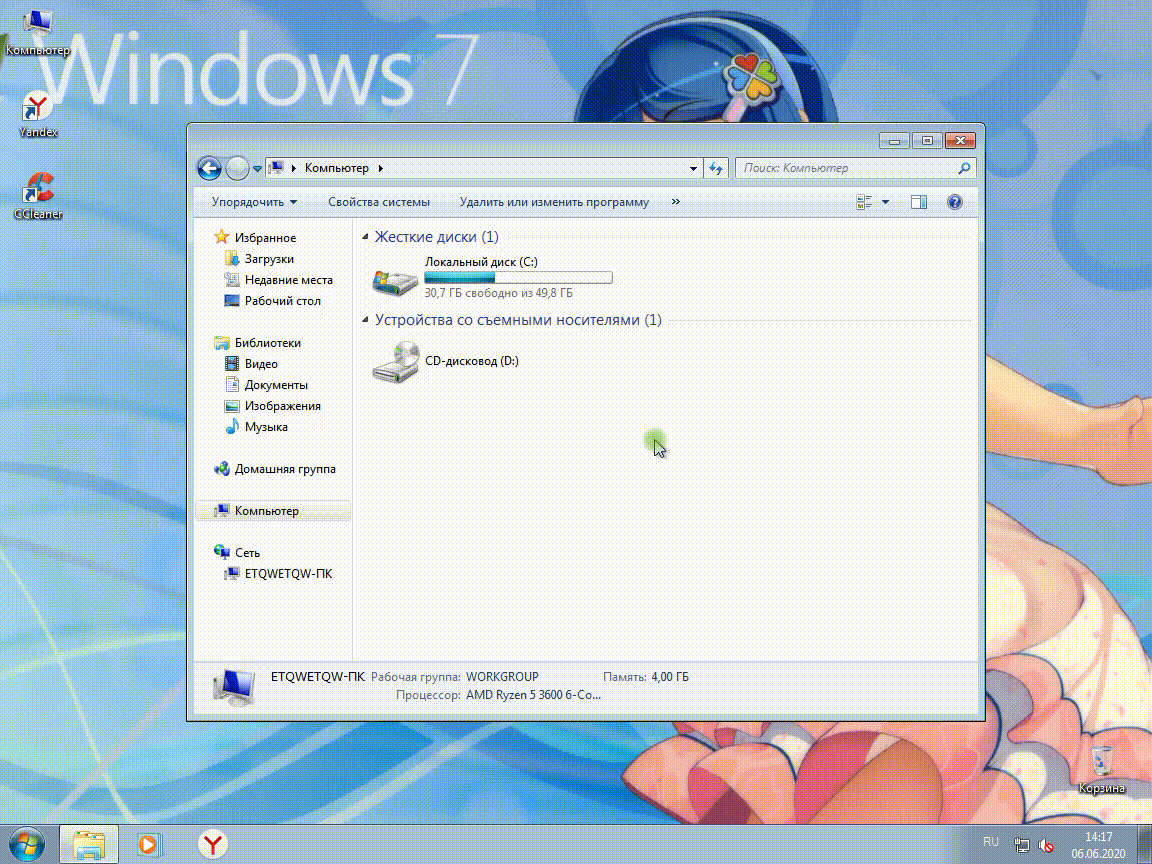
Task: Click the Explorer taskbar button
Action: [88, 845]
